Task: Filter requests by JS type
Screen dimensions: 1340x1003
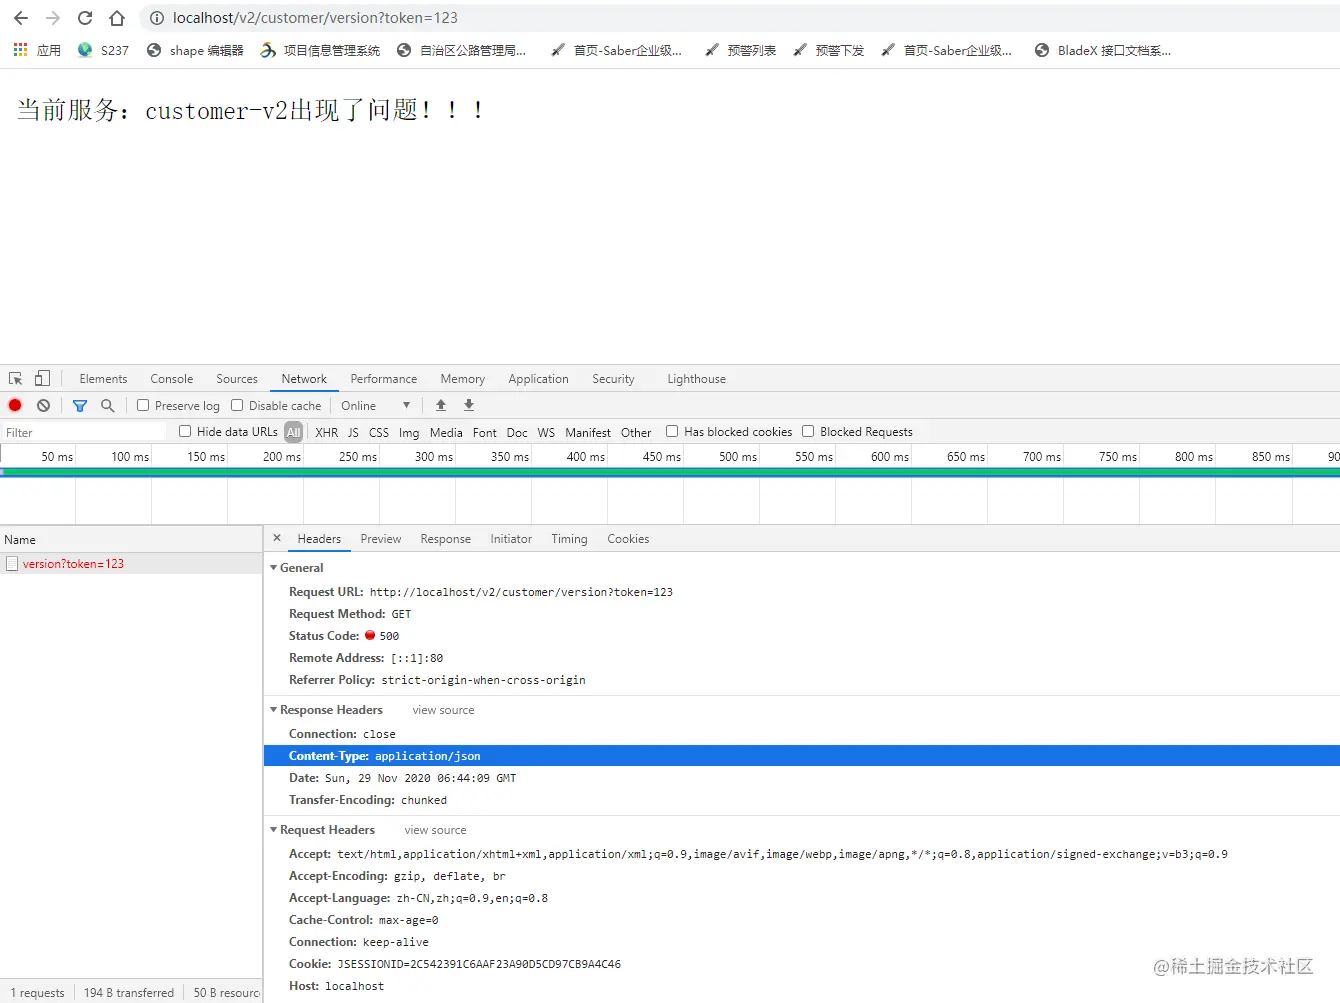Action: [x=353, y=432]
